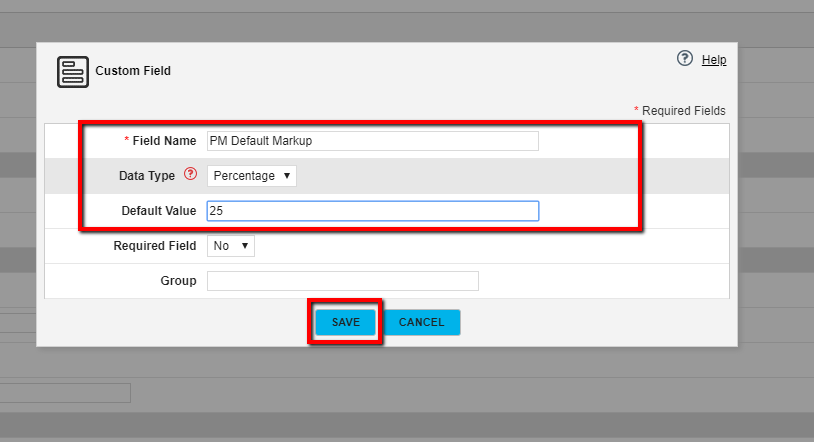Click the Custom Field form icon
The height and width of the screenshot is (442, 814).
click(73, 71)
